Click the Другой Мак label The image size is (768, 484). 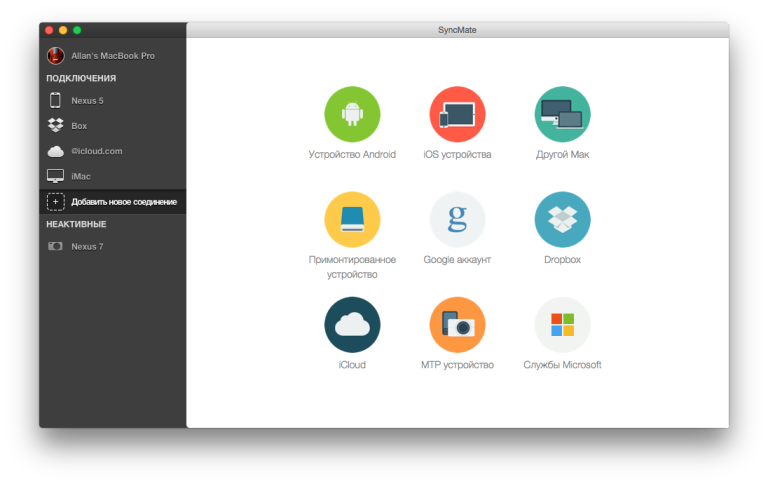(x=562, y=154)
